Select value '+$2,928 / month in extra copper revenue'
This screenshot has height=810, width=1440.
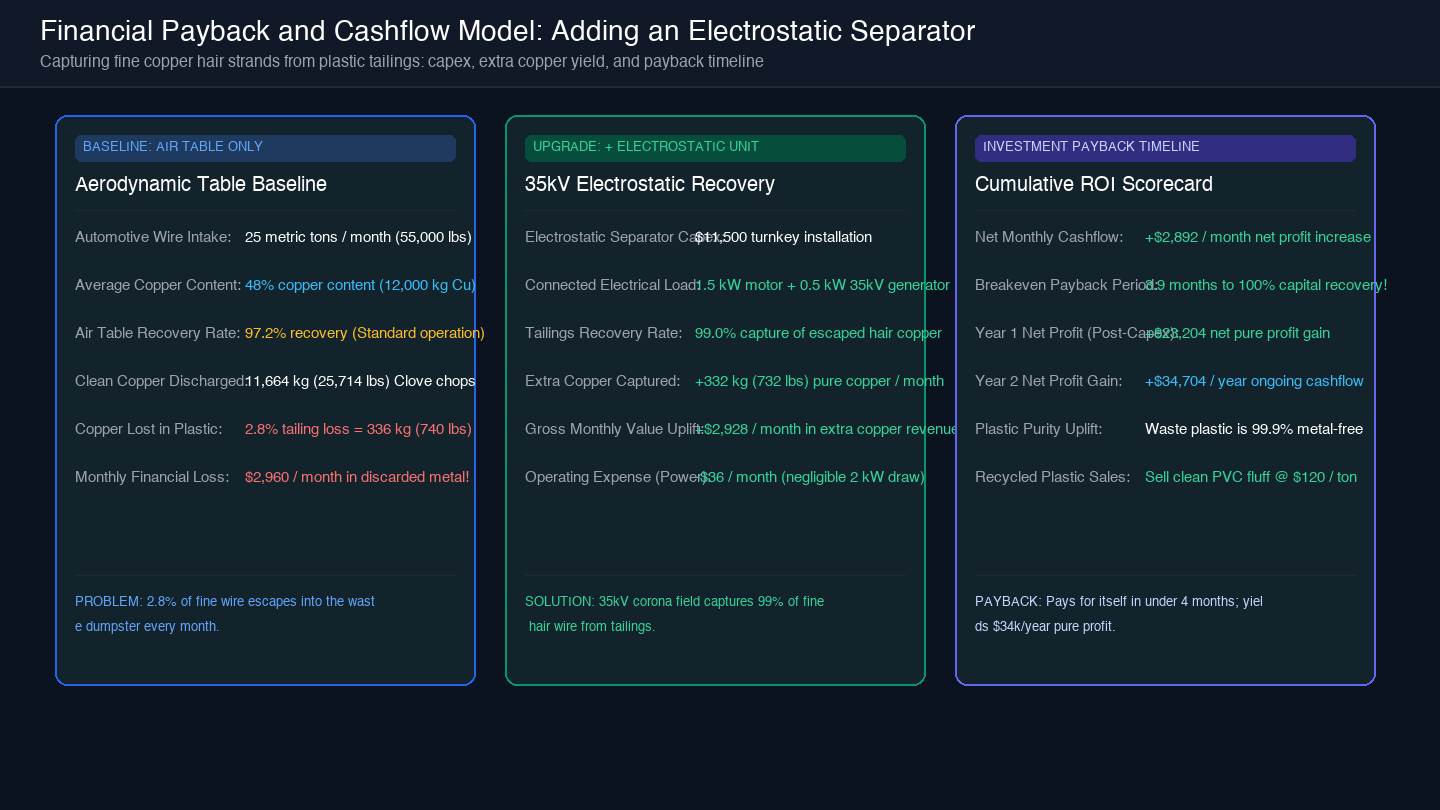point(827,429)
